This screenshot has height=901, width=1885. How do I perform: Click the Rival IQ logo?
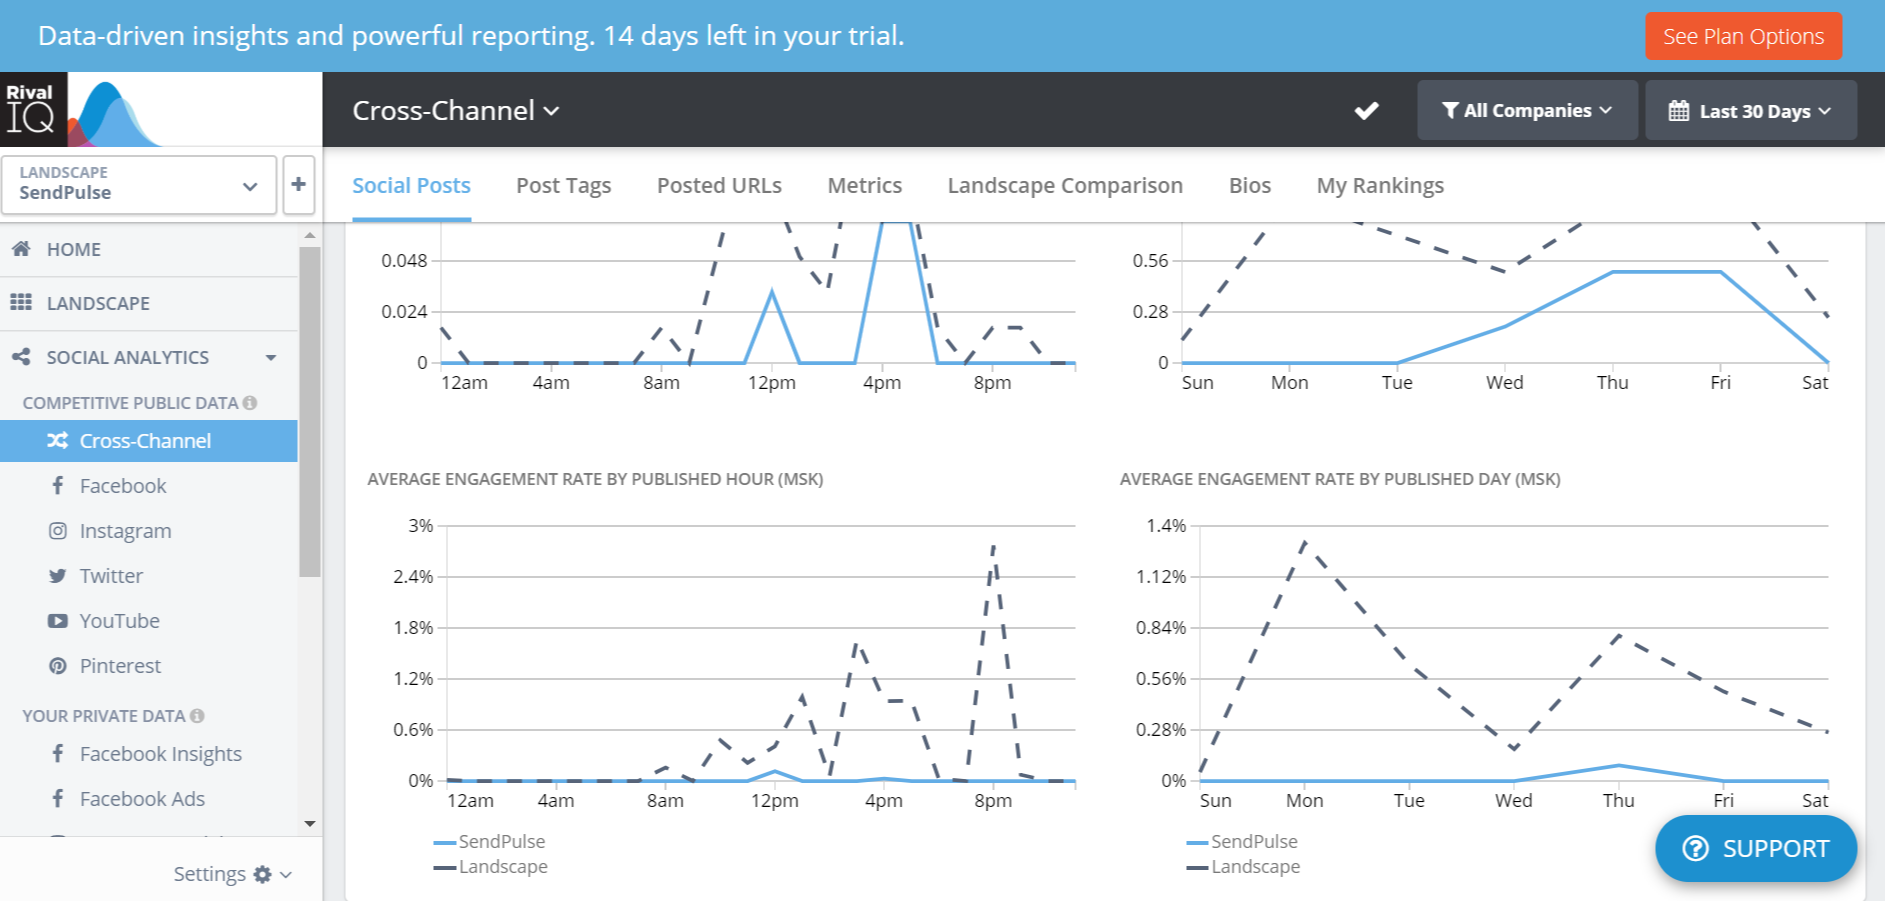(x=34, y=110)
